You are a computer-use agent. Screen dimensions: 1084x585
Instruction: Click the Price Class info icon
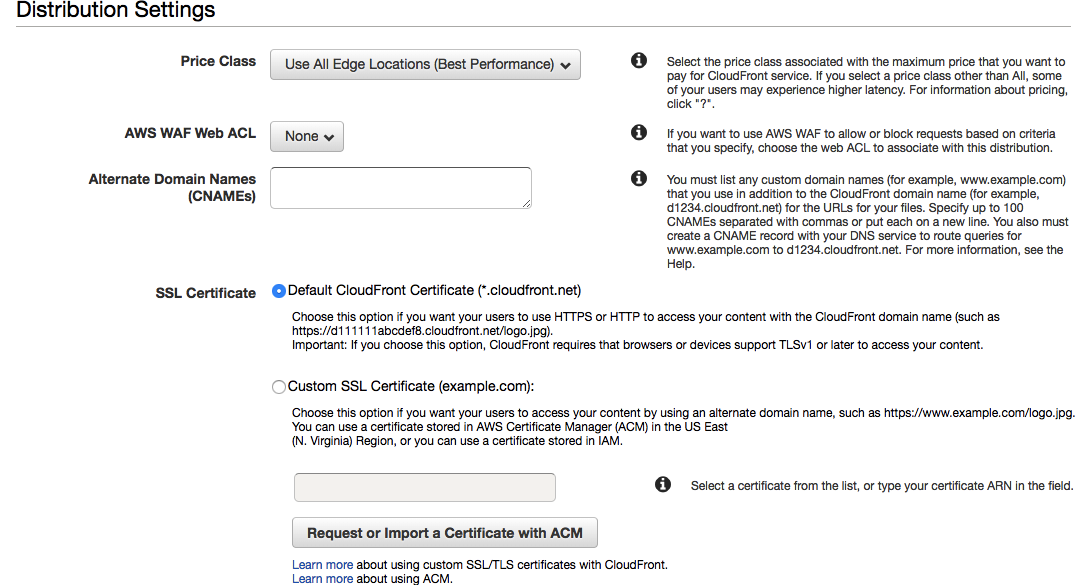coord(639,60)
